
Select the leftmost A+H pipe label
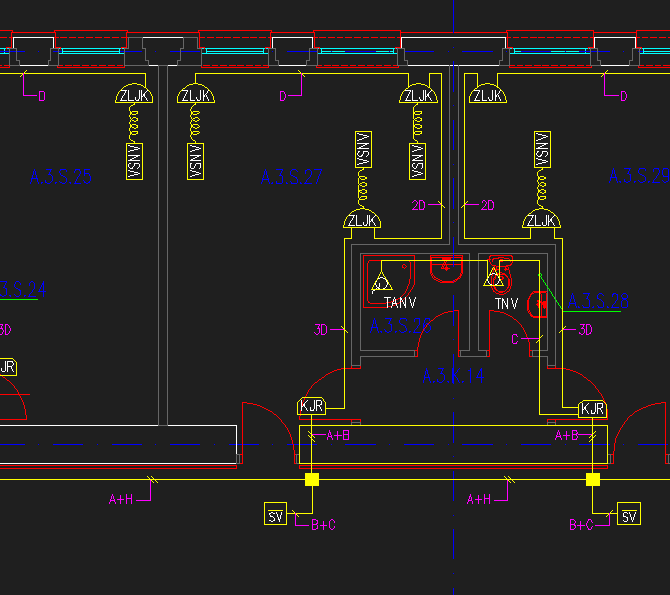(x=121, y=497)
